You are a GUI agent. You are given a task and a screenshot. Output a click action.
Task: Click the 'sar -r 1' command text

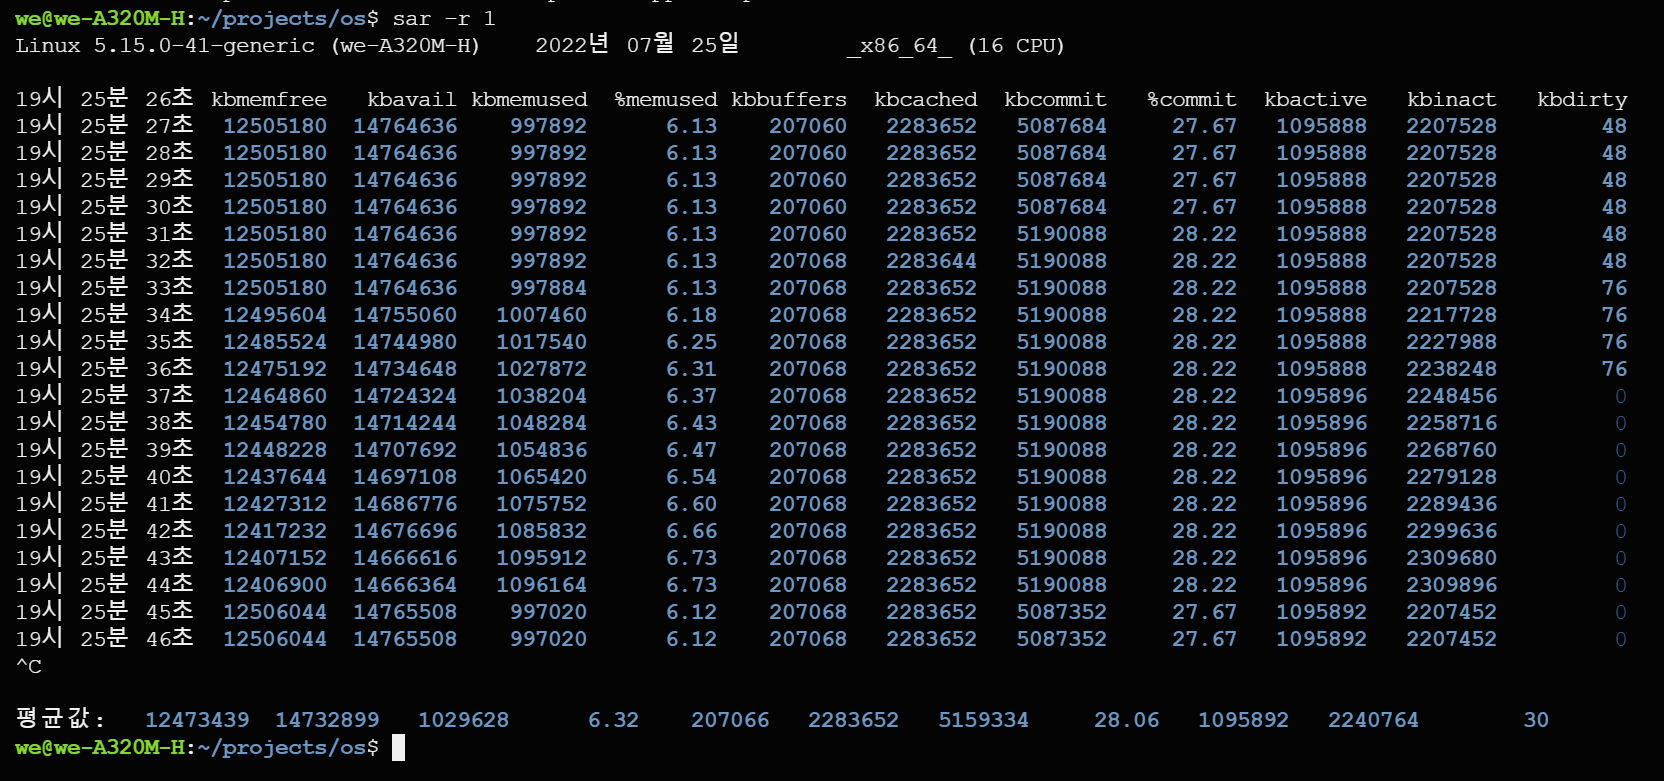click(x=444, y=19)
